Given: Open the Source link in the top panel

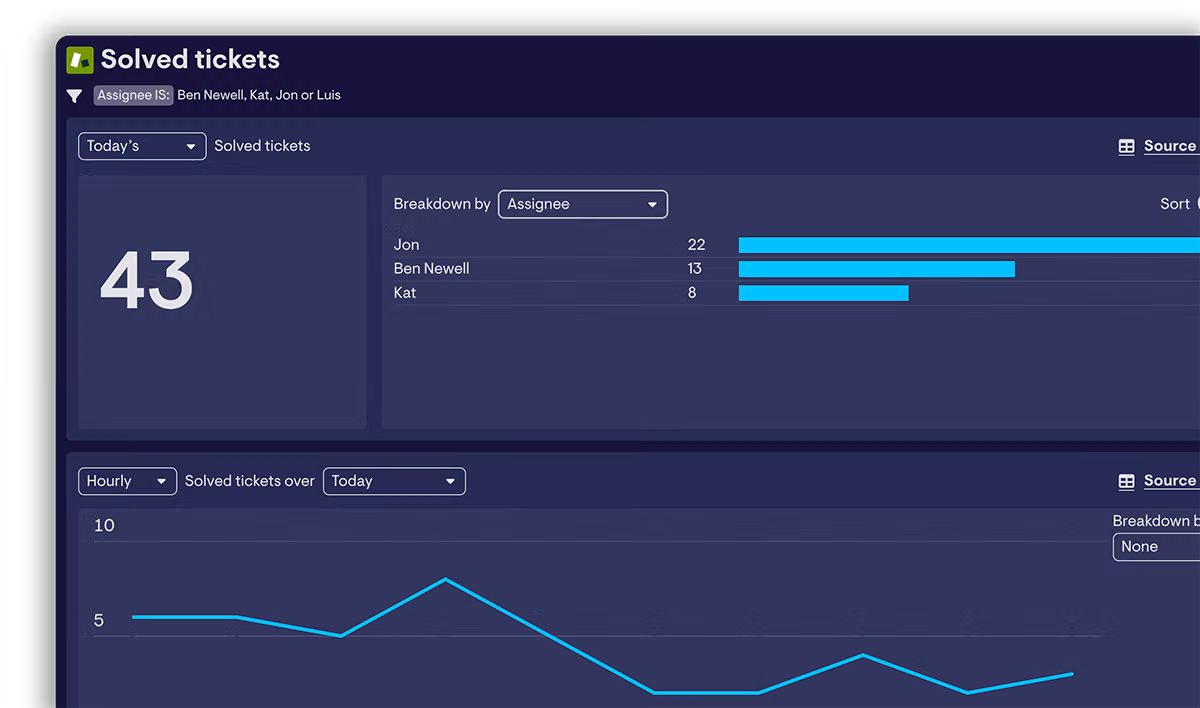Looking at the screenshot, I should 1169,146.
